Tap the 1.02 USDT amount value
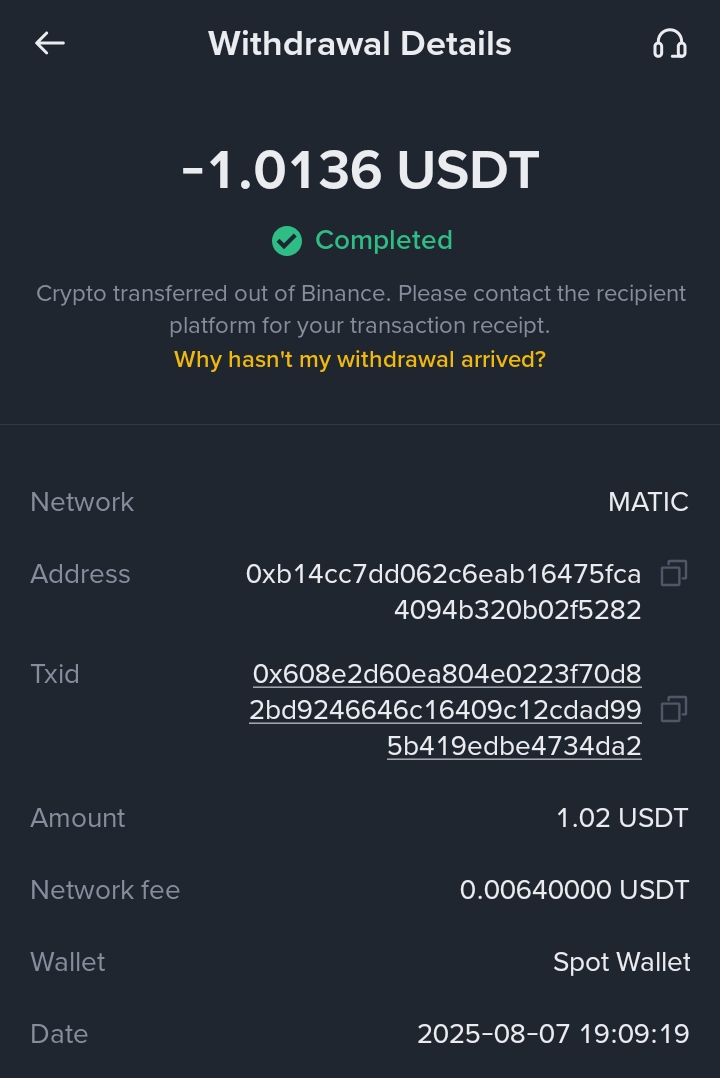Image resolution: width=720 pixels, height=1078 pixels. click(x=622, y=818)
